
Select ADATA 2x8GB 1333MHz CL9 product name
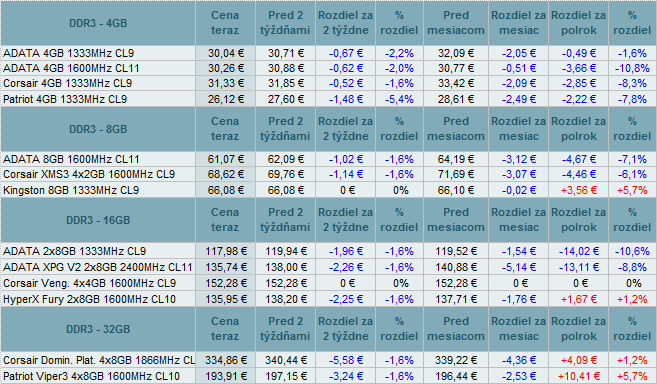(x=75, y=252)
